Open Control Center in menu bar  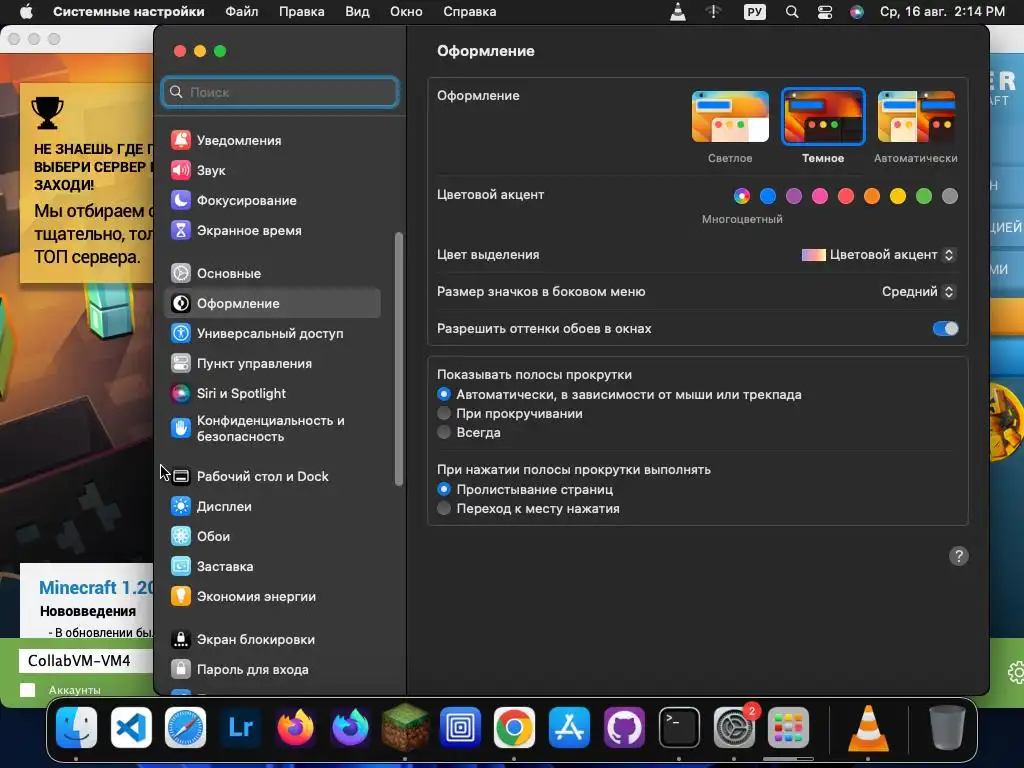(x=825, y=12)
